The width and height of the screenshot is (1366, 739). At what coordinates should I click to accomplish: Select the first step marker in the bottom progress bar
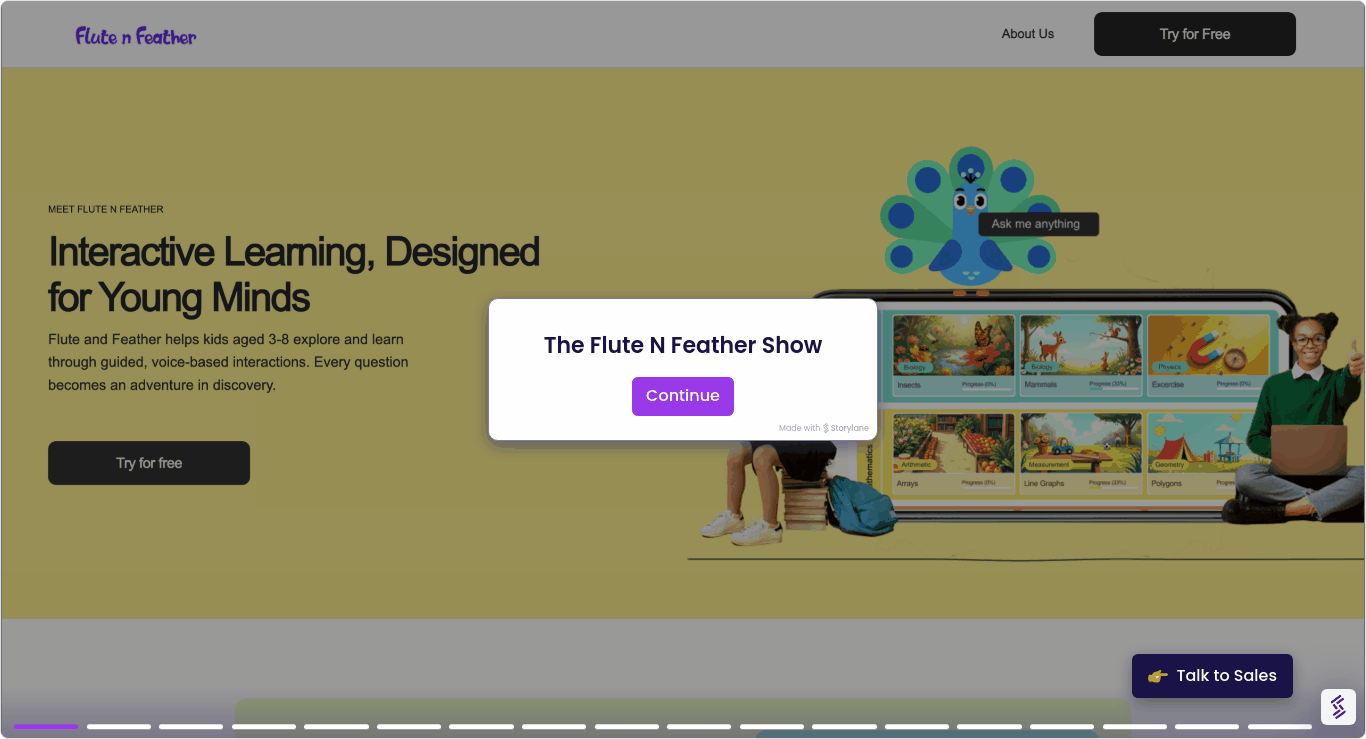pyautogui.click(x=46, y=726)
